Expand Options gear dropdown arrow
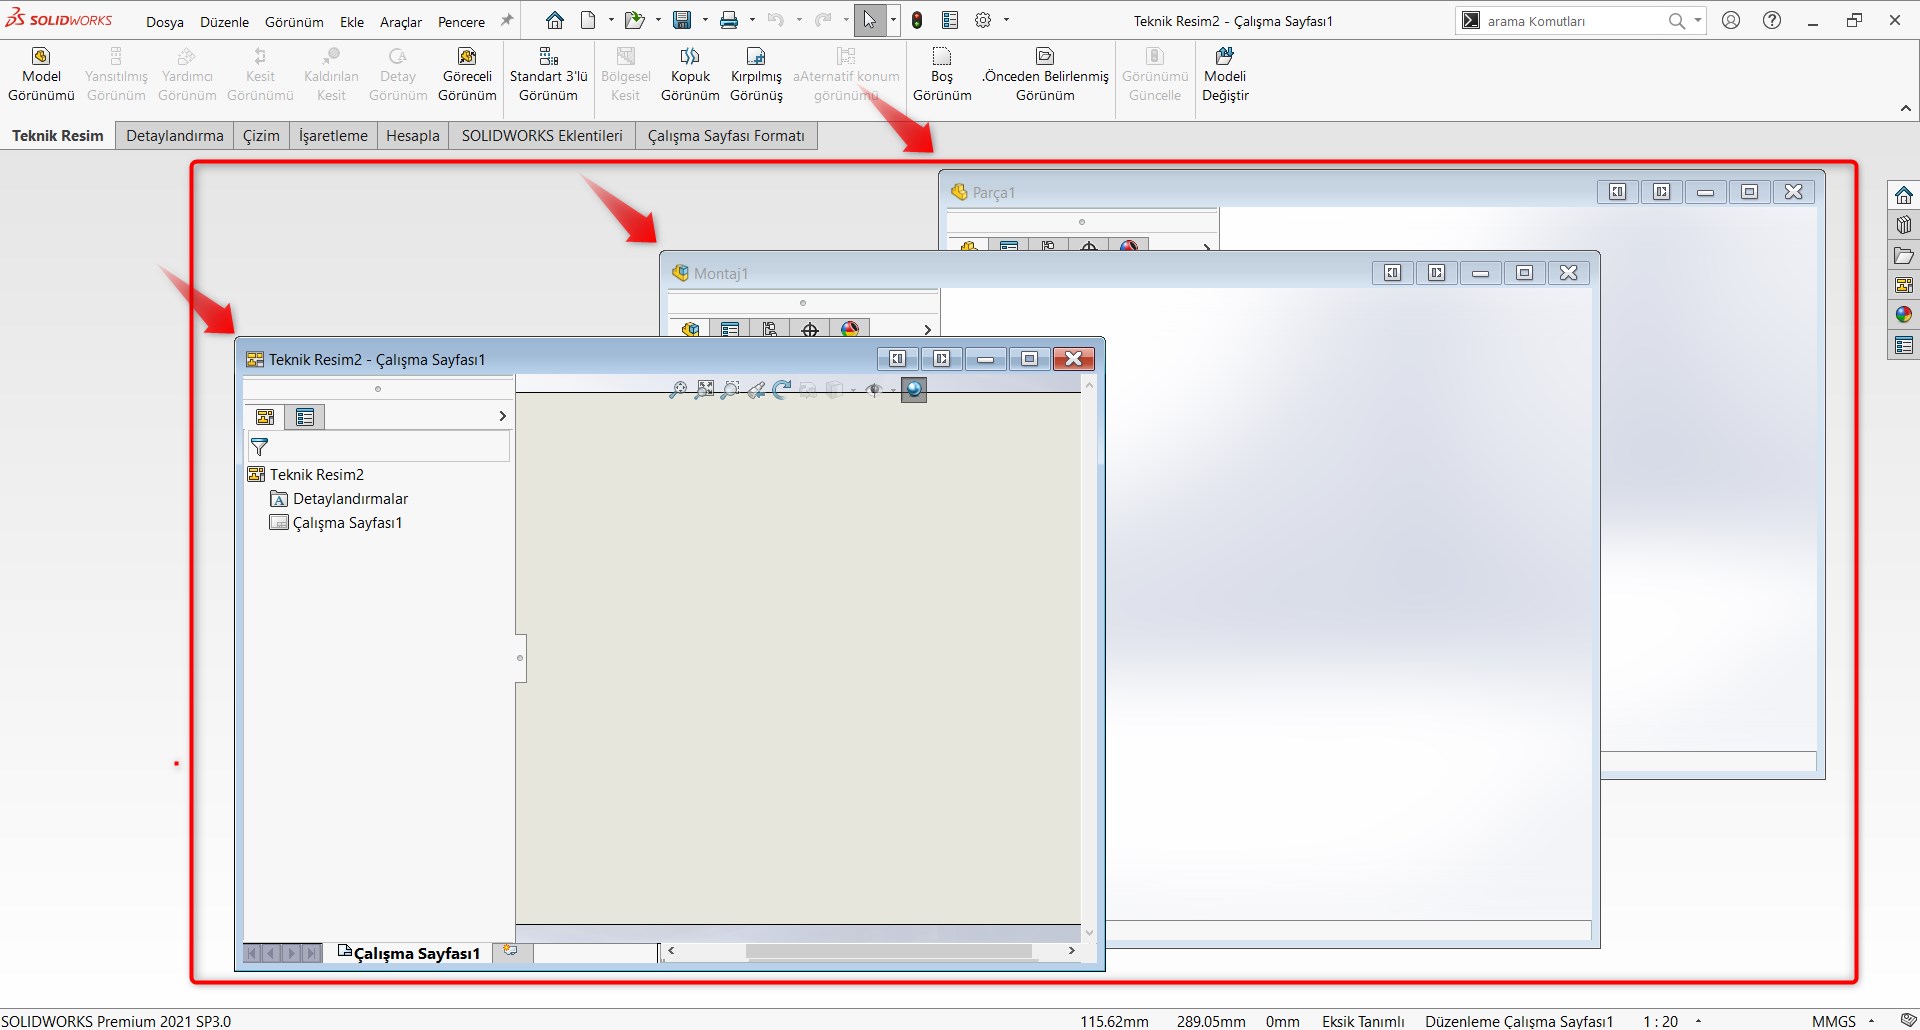The height and width of the screenshot is (1030, 1920). [x=1006, y=20]
